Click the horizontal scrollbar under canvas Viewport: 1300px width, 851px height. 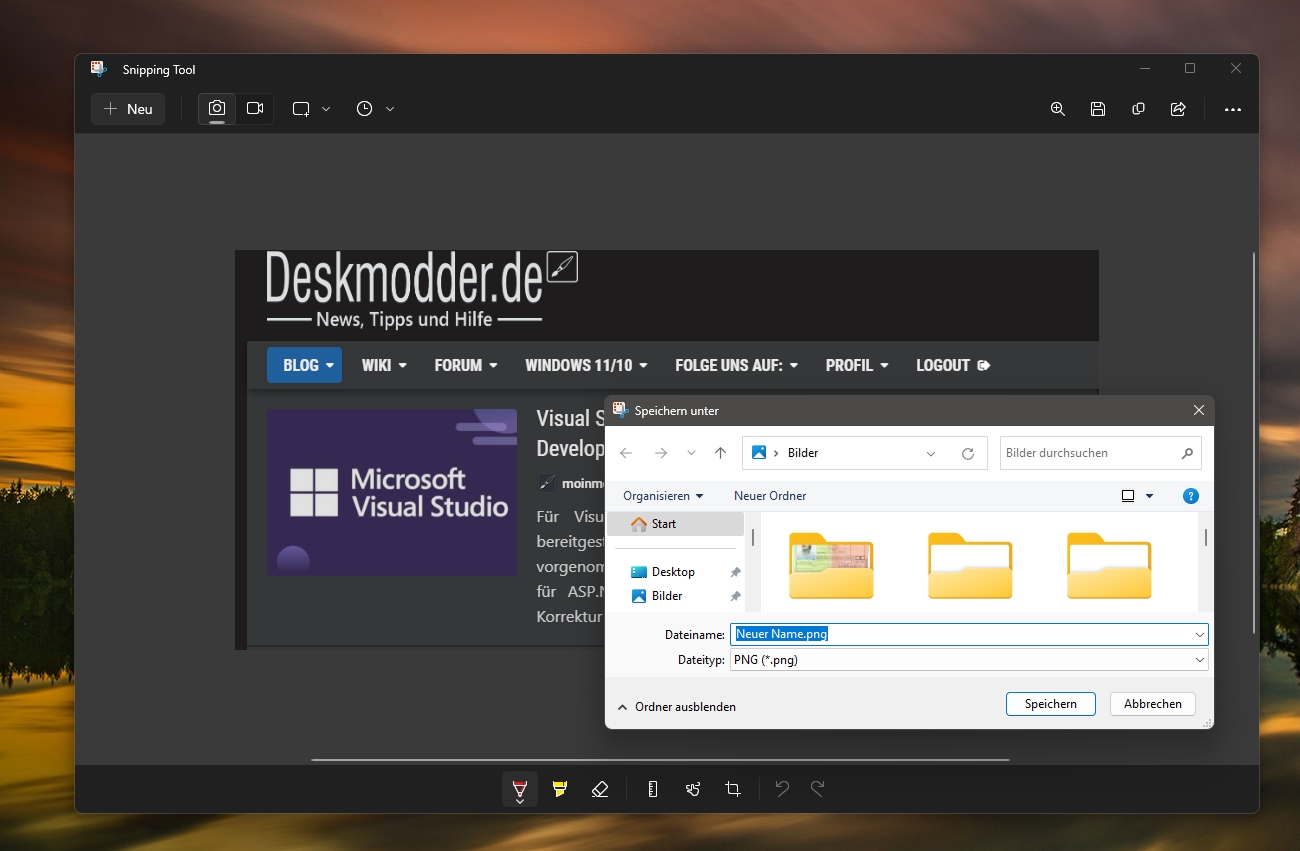tap(660, 760)
